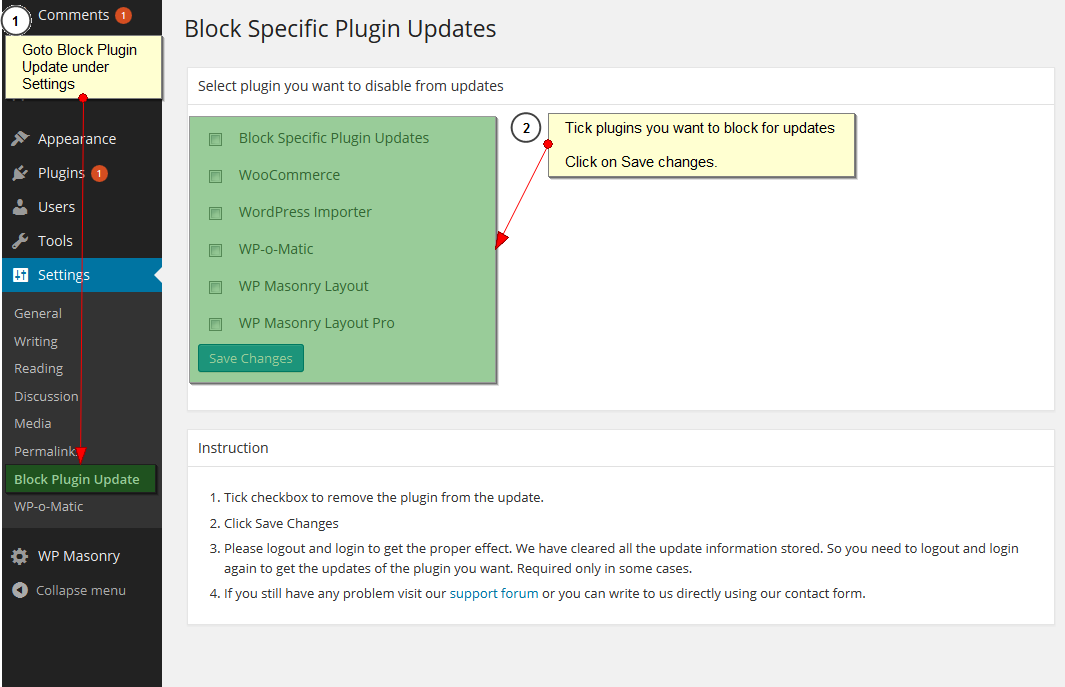Open the General settings submenu item
Image resolution: width=1065 pixels, height=687 pixels.
pyautogui.click(x=38, y=313)
